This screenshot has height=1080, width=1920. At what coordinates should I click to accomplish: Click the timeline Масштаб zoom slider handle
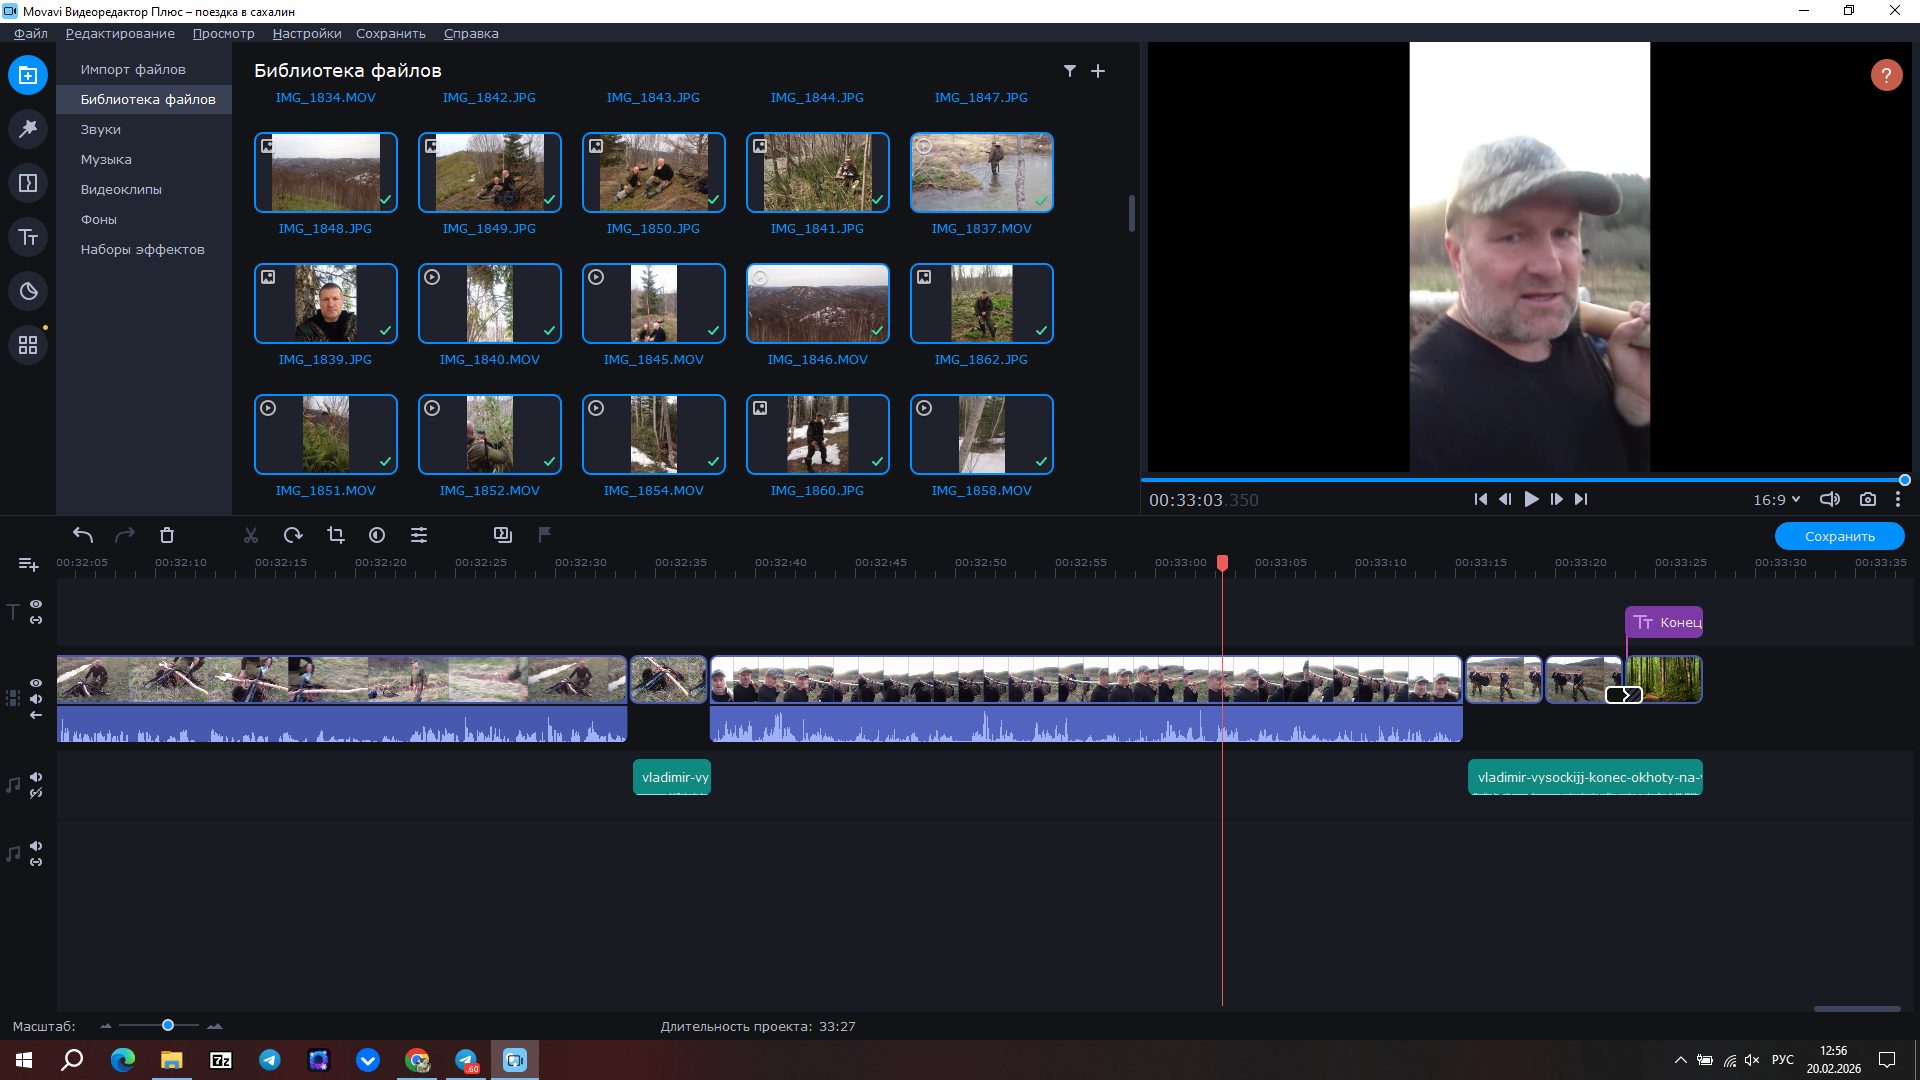[x=168, y=1025]
